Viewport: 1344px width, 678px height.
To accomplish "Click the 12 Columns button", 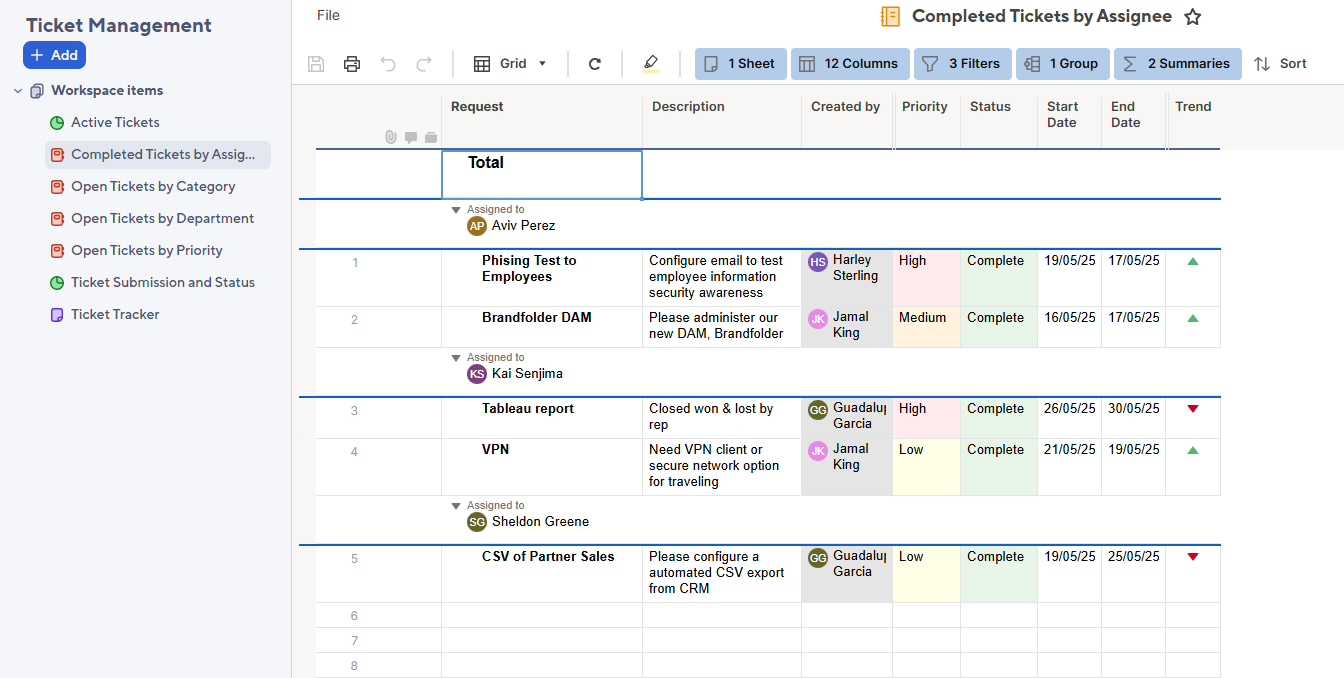I will pyautogui.click(x=850, y=64).
